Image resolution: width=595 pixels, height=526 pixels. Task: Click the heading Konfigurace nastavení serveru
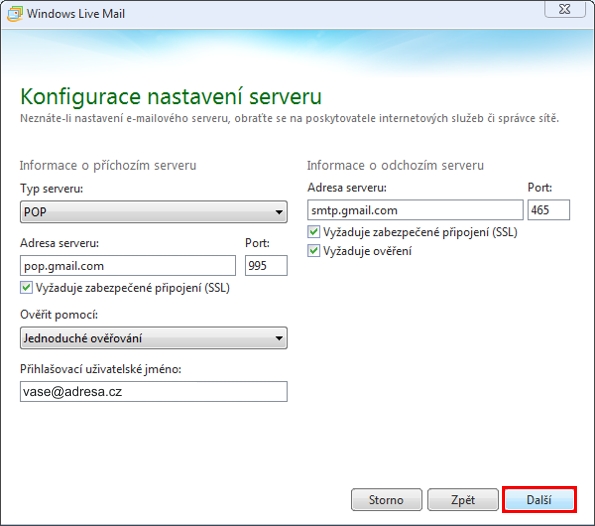coord(171,96)
